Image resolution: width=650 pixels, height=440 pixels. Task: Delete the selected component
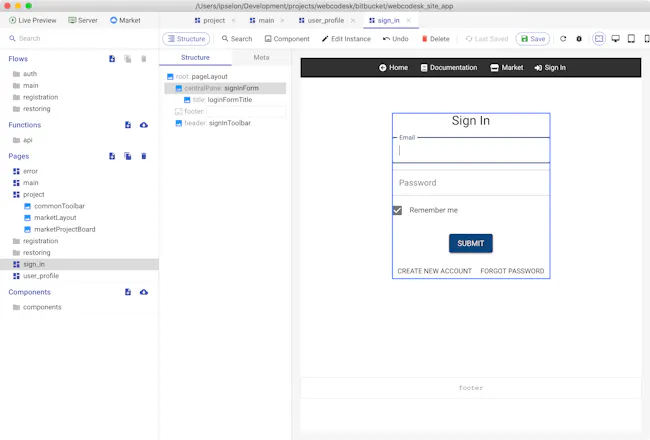(435, 39)
